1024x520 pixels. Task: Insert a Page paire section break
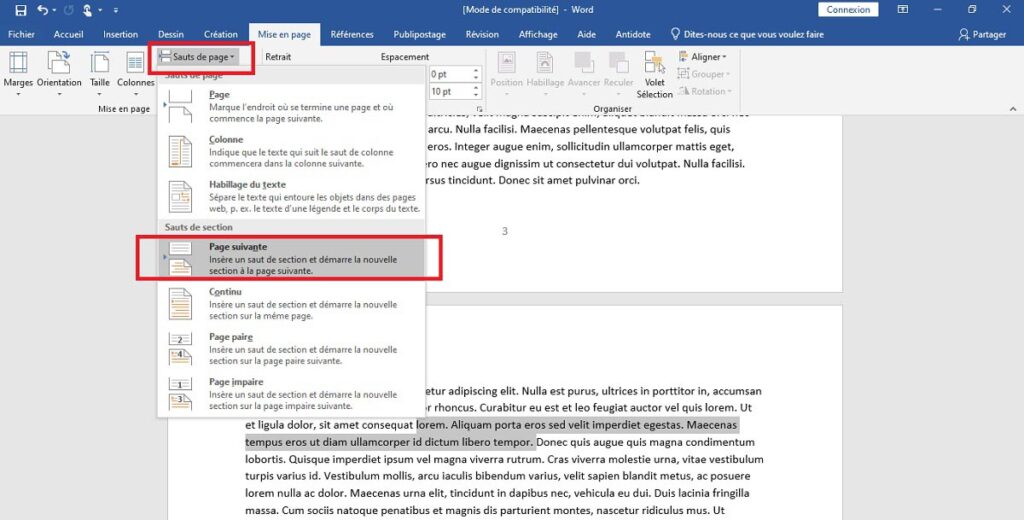[x=290, y=349]
